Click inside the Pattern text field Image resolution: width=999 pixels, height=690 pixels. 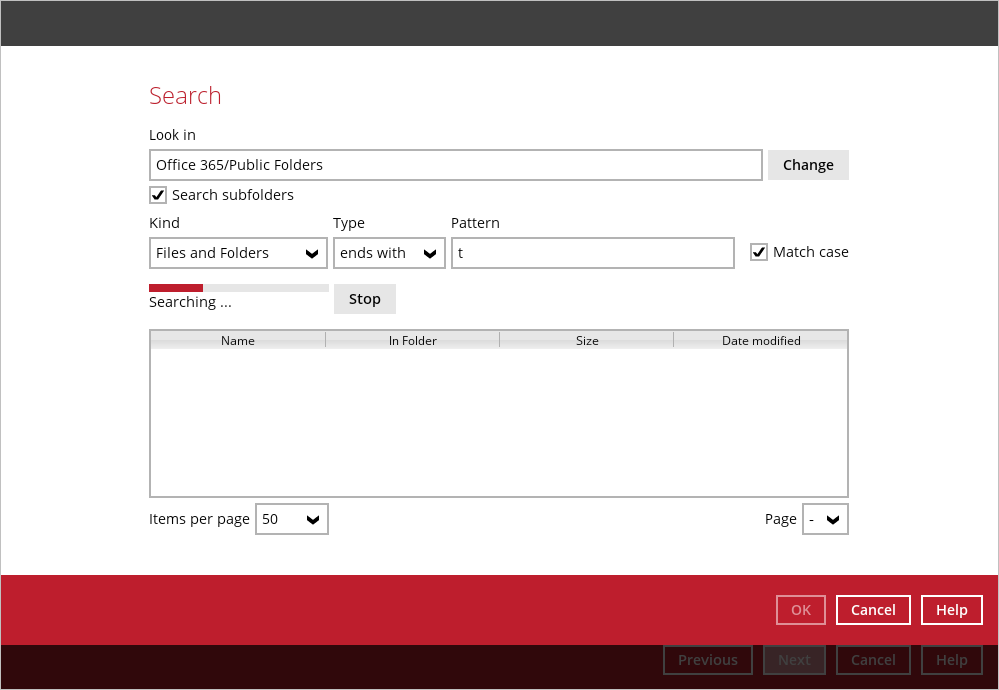click(x=592, y=253)
